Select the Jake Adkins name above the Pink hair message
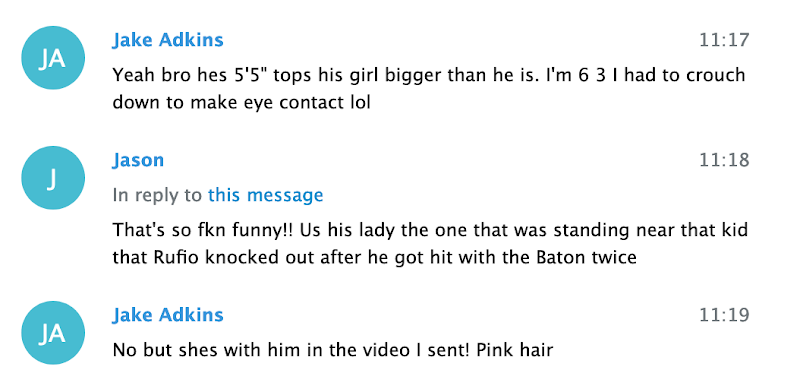The width and height of the screenshot is (800, 389). tap(168, 314)
